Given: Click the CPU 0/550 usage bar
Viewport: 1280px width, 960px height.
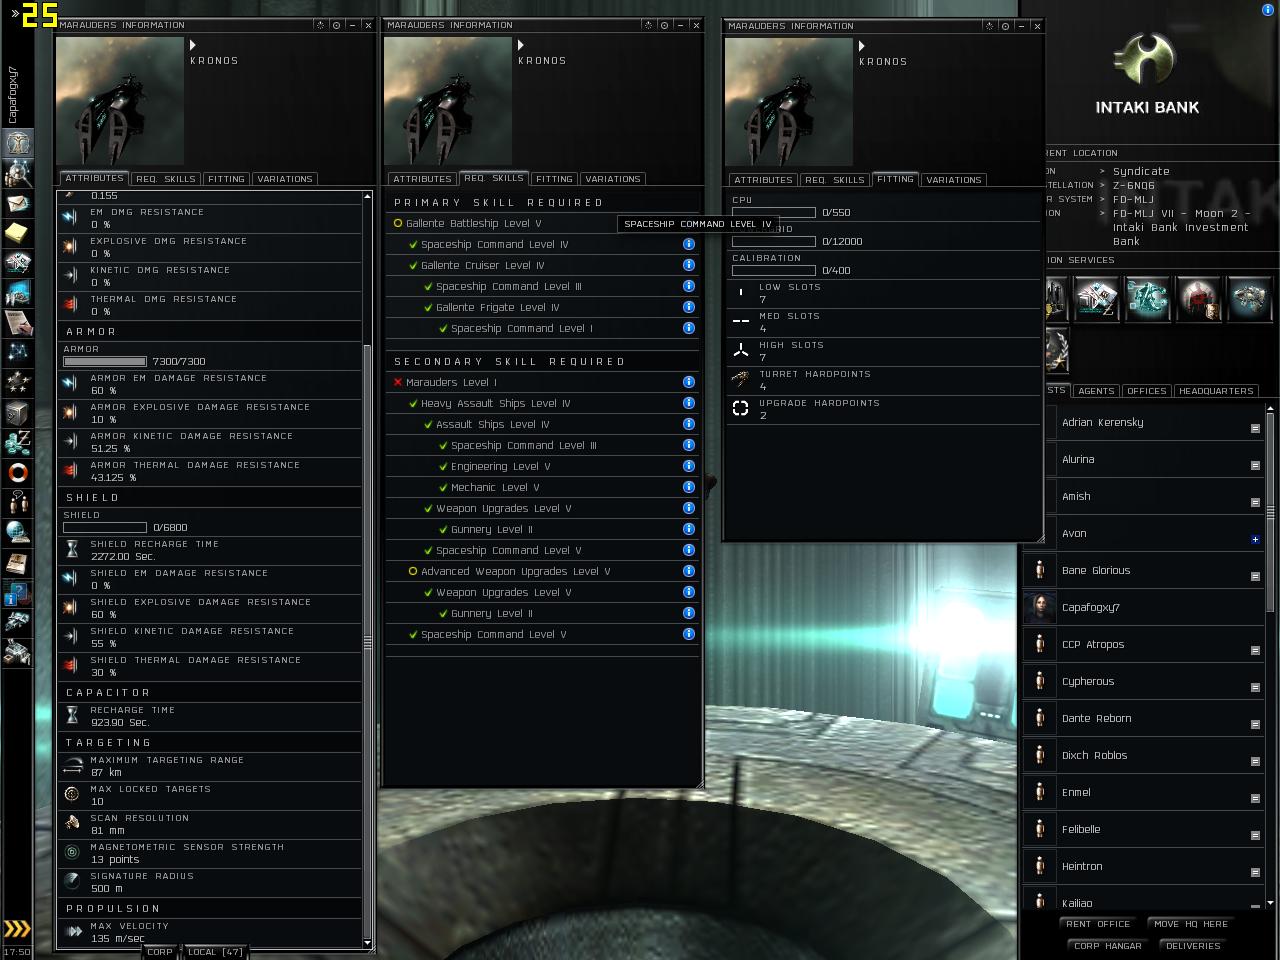Looking at the screenshot, I should (x=774, y=213).
